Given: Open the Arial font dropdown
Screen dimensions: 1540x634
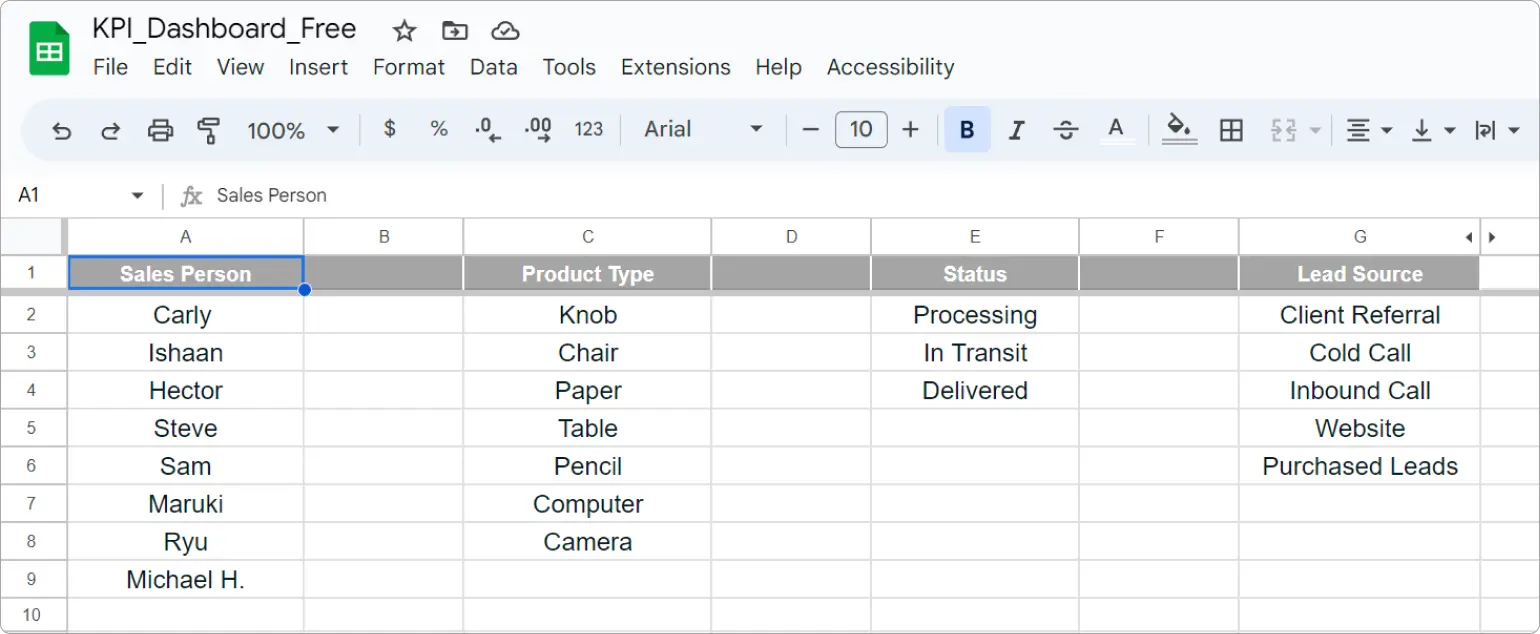Looking at the screenshot, I should point(700,130).
